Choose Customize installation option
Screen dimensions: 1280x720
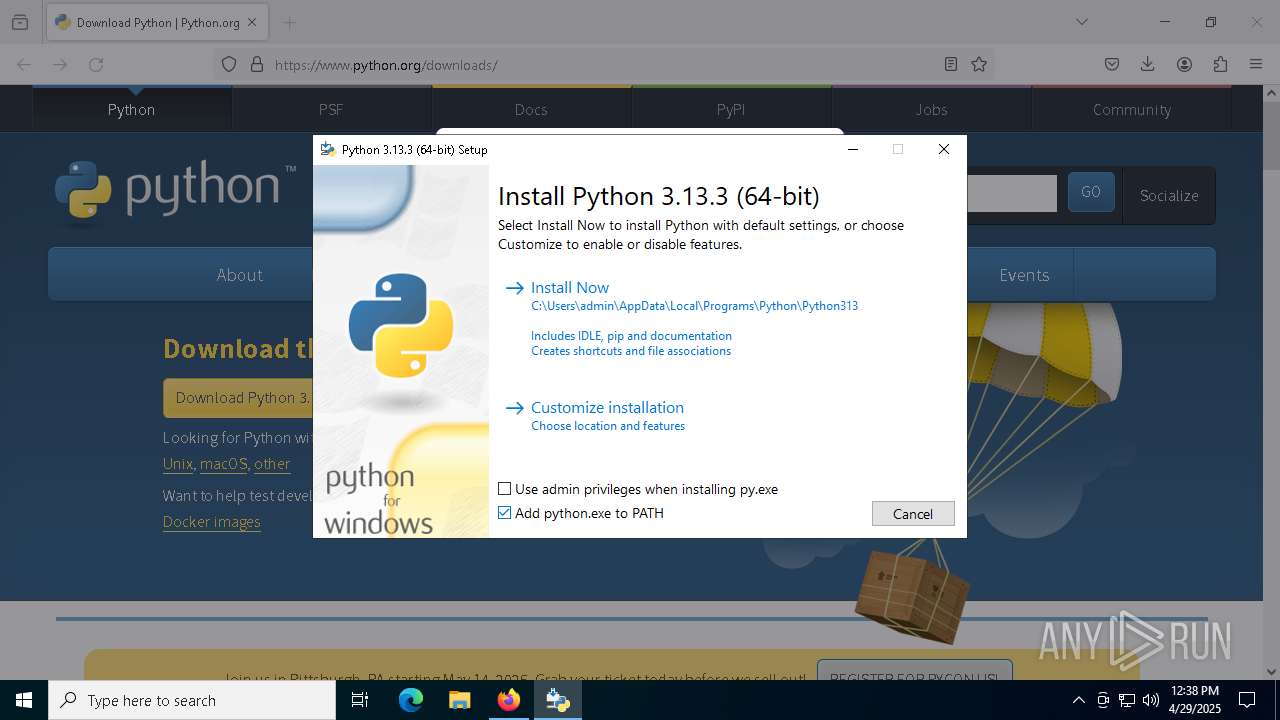pyautogui.click(x=607, y=407)
